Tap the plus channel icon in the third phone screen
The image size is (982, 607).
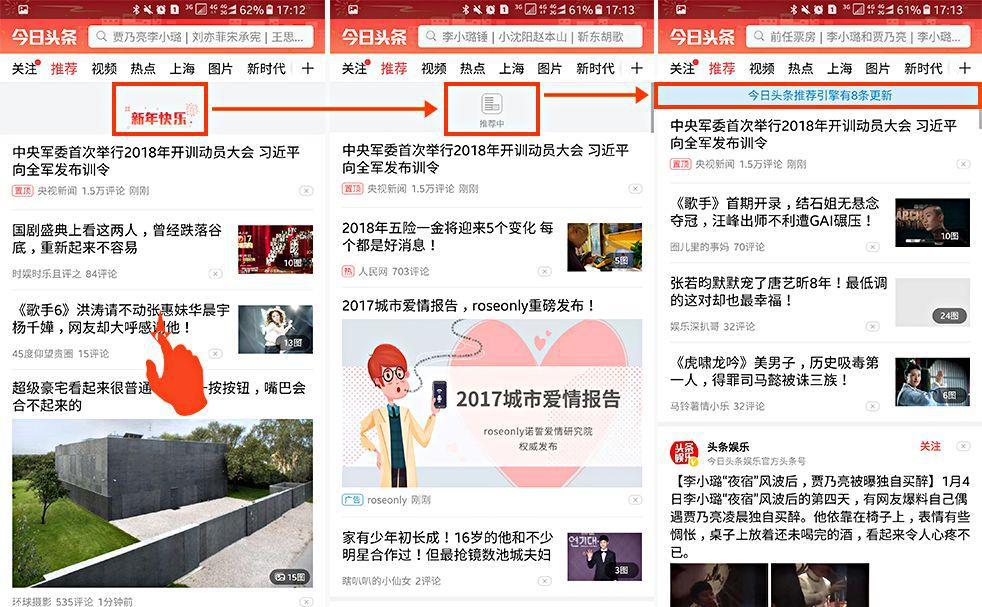point(965,68)
